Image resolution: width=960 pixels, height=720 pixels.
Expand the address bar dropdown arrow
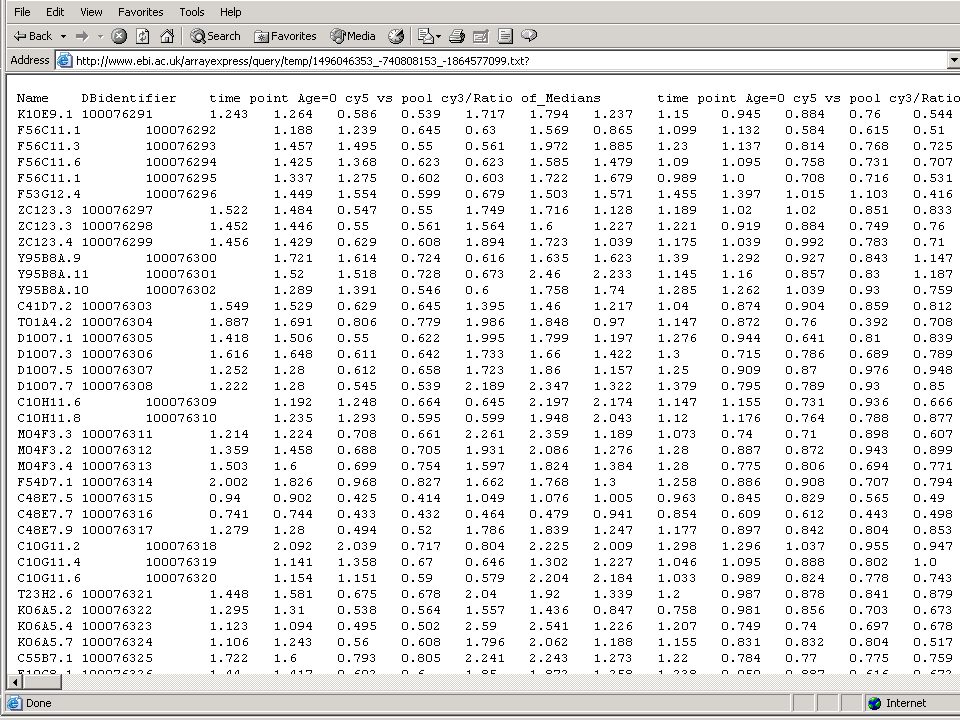953,61
